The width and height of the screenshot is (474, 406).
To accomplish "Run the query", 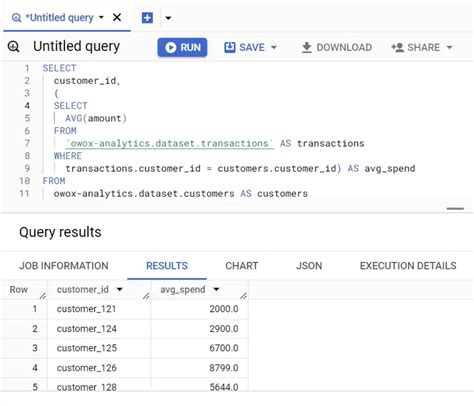I will click(x=182, y=47).
